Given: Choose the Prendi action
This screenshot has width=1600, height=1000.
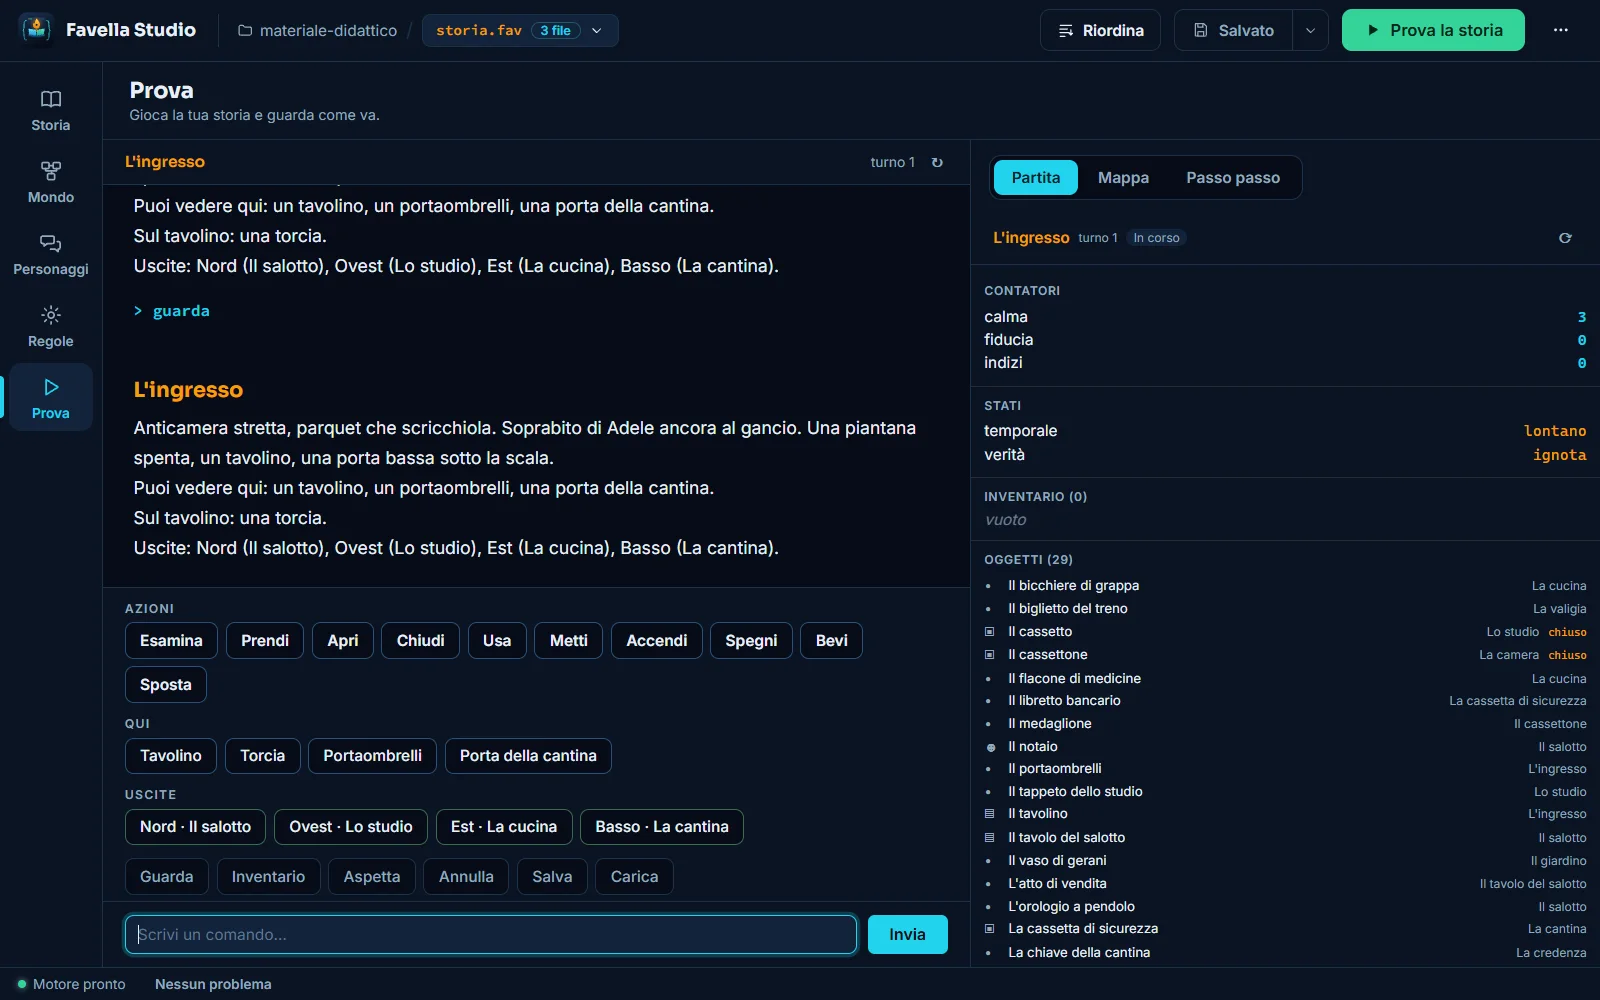Looking at the screenshot, I should pos(265,640).
